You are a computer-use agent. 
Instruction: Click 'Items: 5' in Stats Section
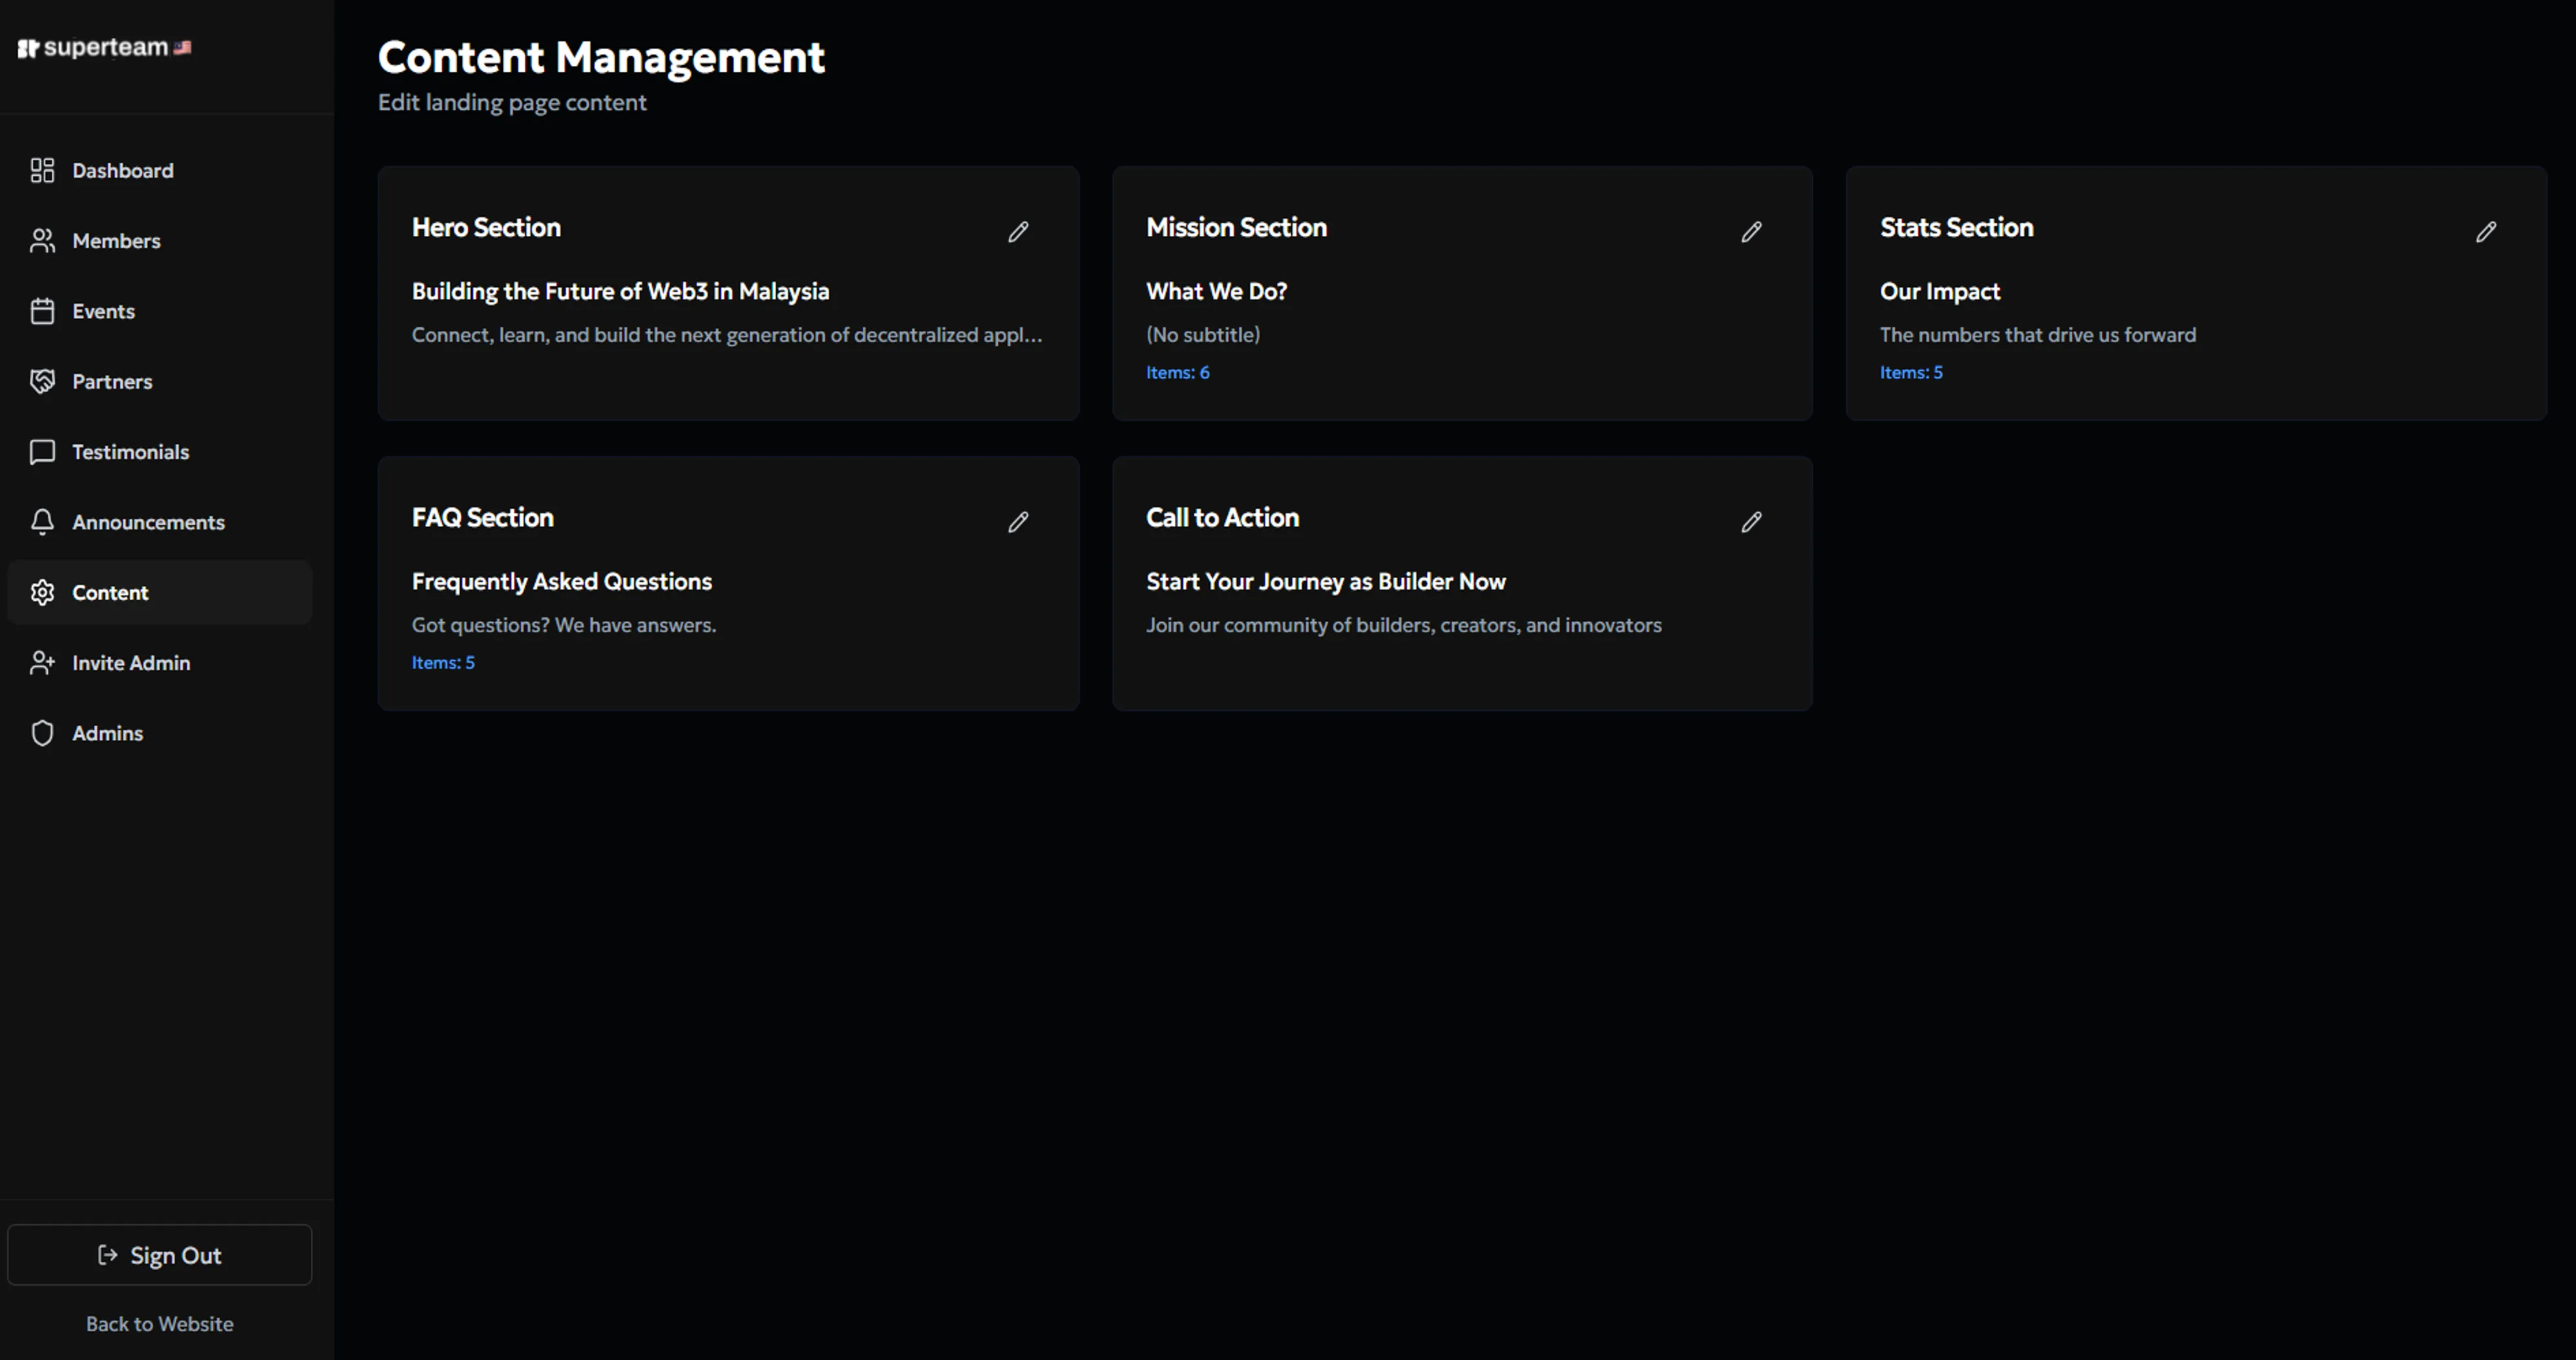(1911, 372)
